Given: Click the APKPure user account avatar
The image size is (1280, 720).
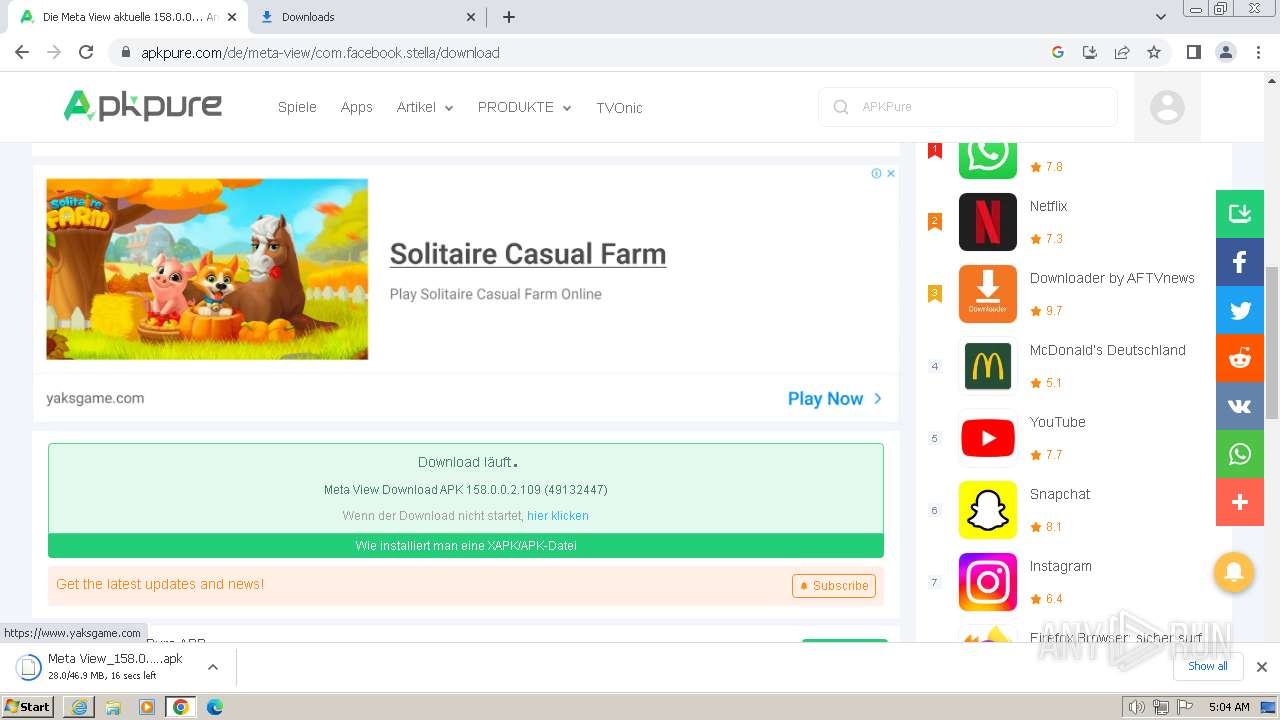Looking at the screenshot, I should point(1167,107).
